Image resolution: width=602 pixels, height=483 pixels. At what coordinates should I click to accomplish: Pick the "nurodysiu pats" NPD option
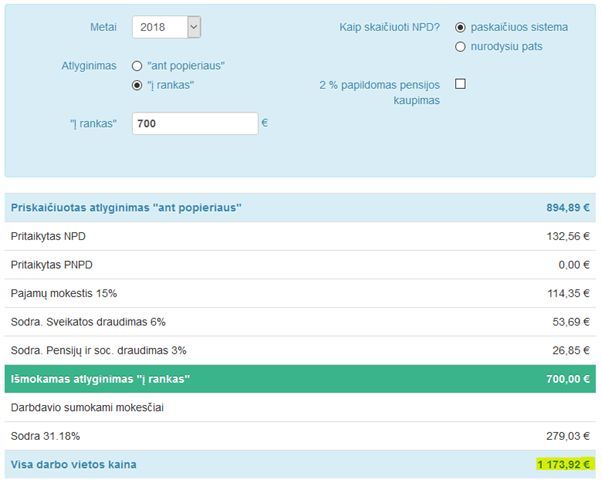tap(460, 46)
